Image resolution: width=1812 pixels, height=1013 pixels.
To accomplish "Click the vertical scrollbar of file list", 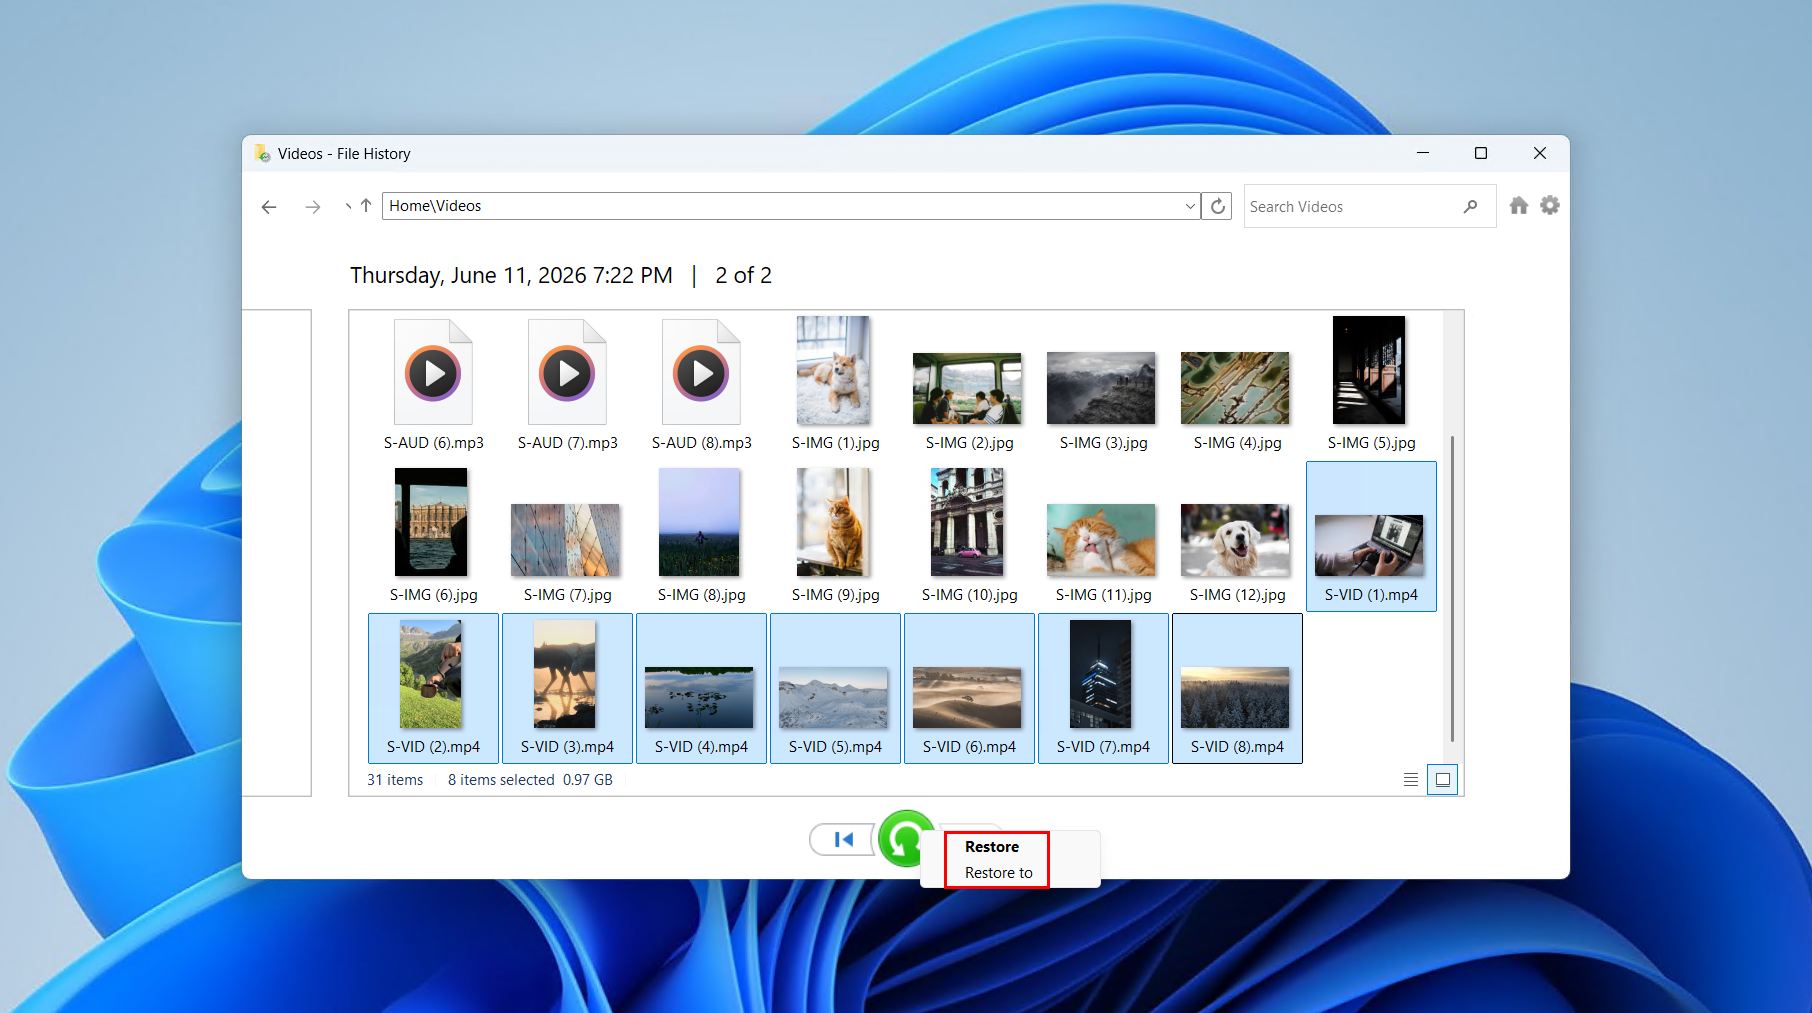I will coord(1452,588).
